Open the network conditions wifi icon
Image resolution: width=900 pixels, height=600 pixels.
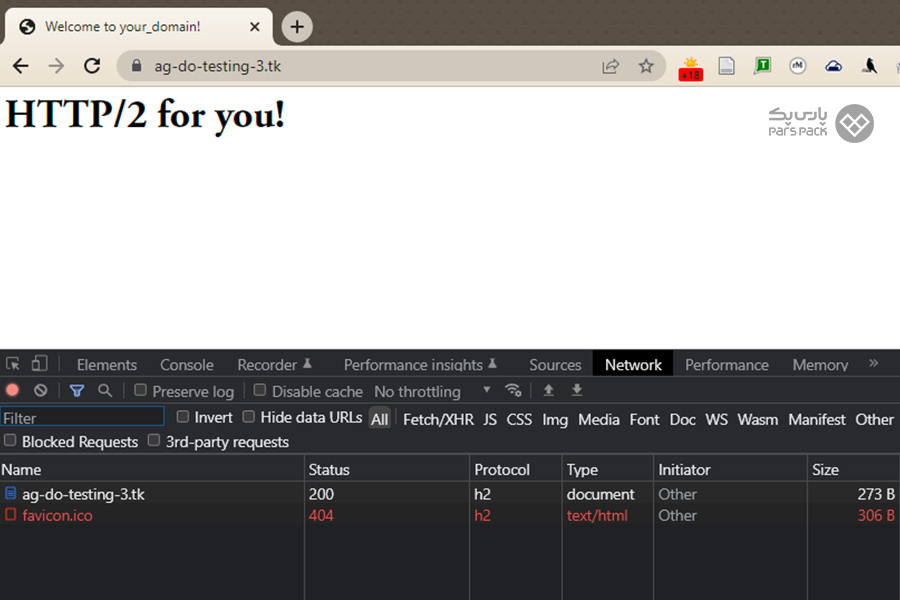click(x=513, y=391)
